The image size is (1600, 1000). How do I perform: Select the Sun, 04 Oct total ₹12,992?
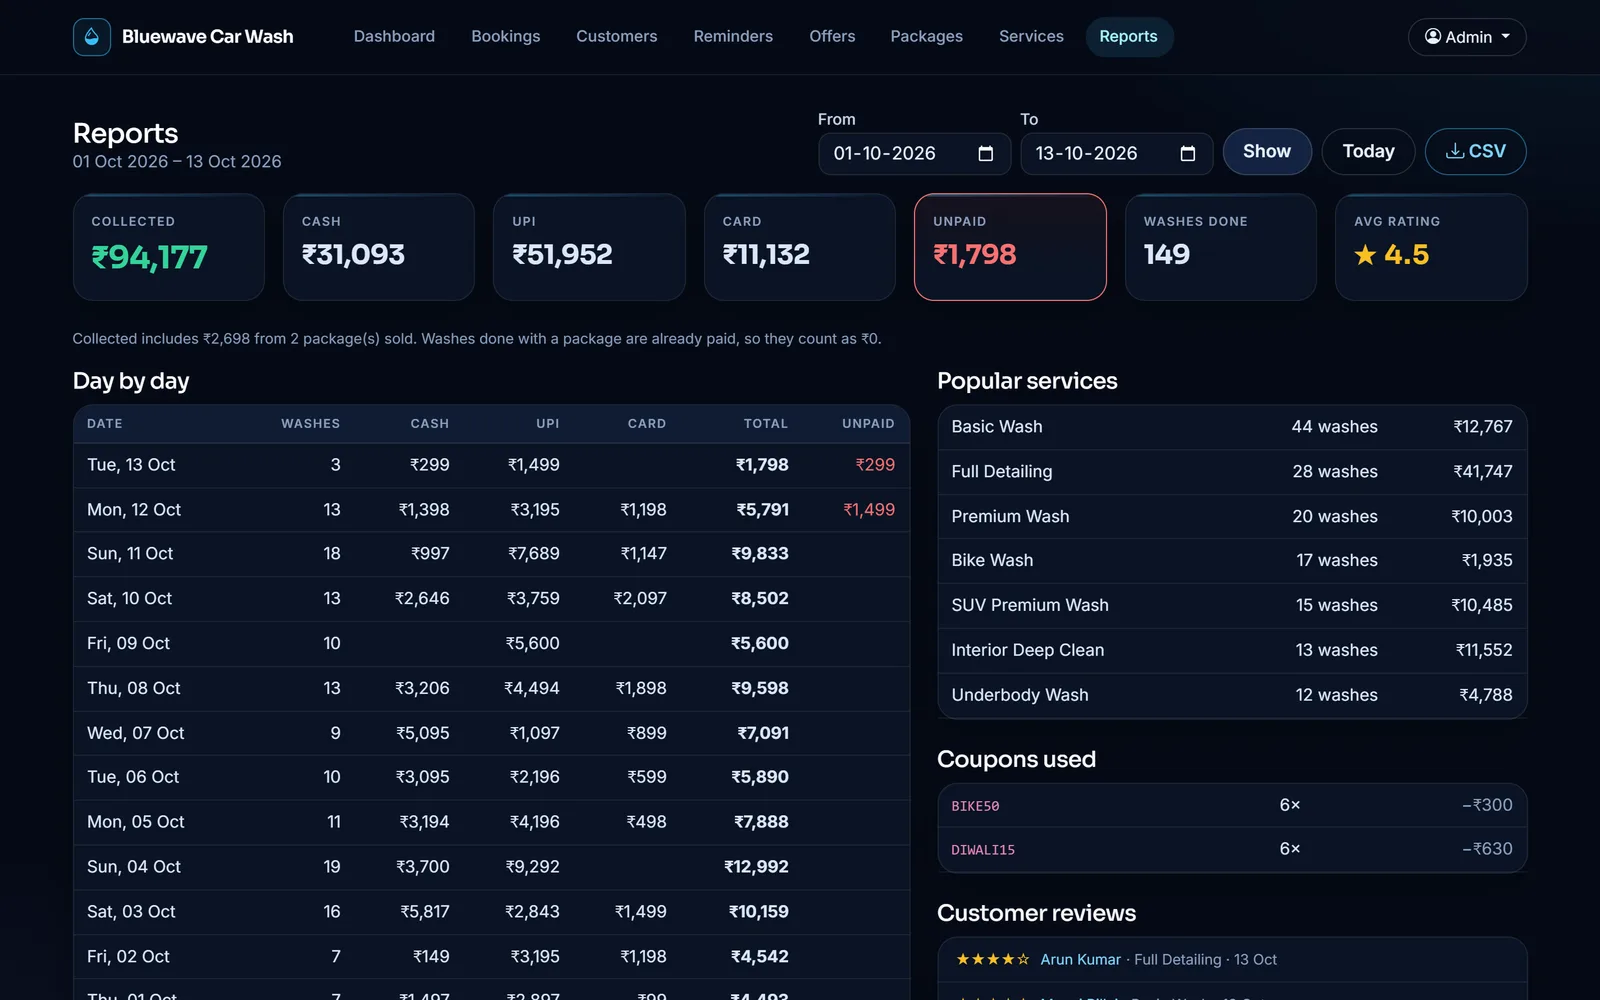(756, 867)
